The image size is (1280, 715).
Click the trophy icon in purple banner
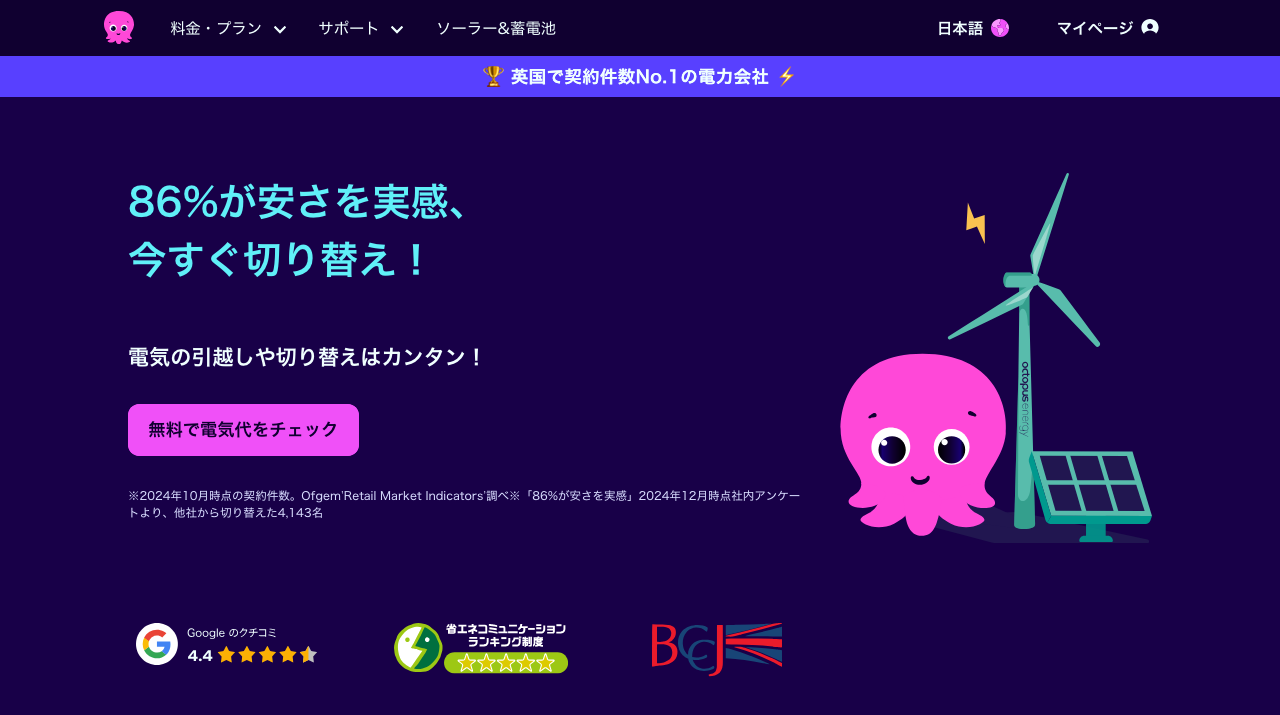493,76
